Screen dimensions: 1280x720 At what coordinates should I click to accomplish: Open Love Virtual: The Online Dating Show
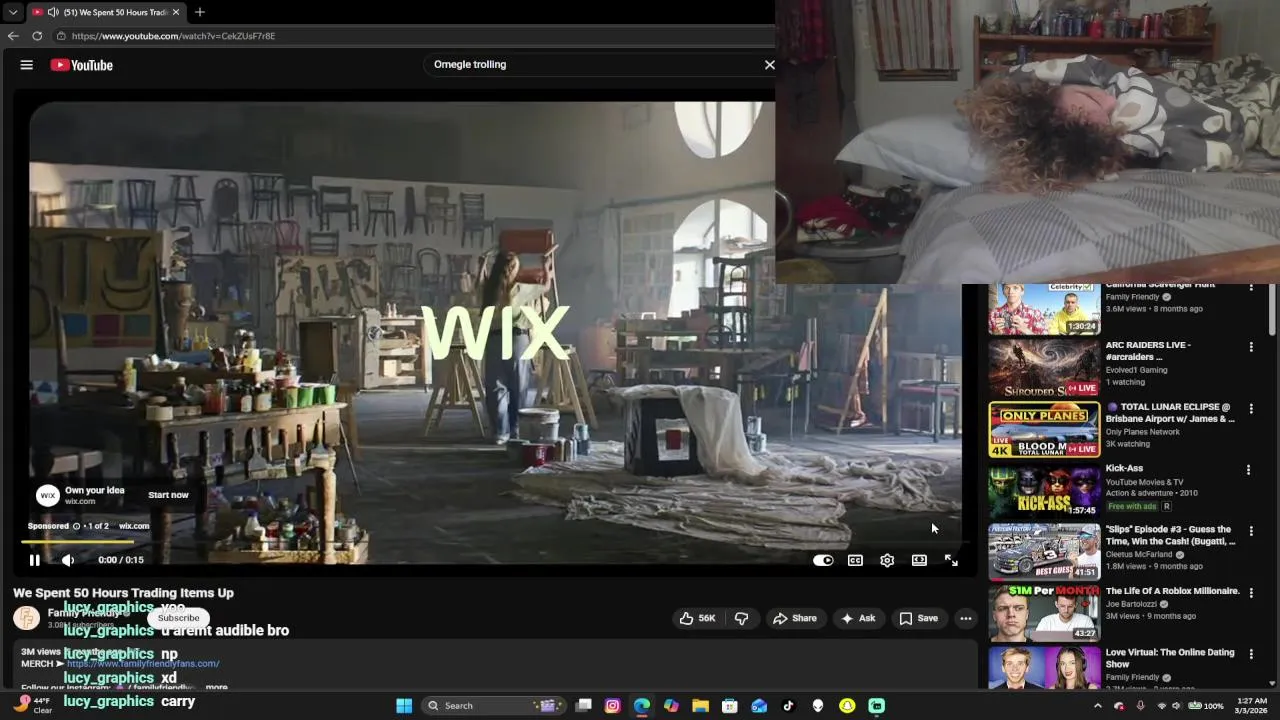pyautogui.click(x=1170, y=658)
